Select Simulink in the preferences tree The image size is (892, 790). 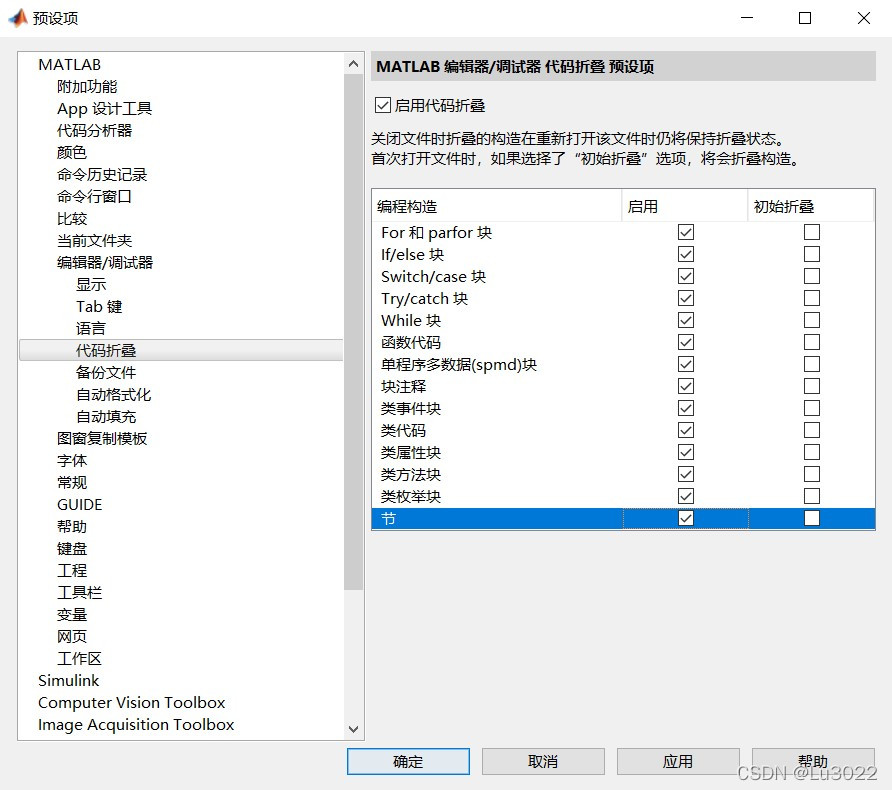point(68,680)
